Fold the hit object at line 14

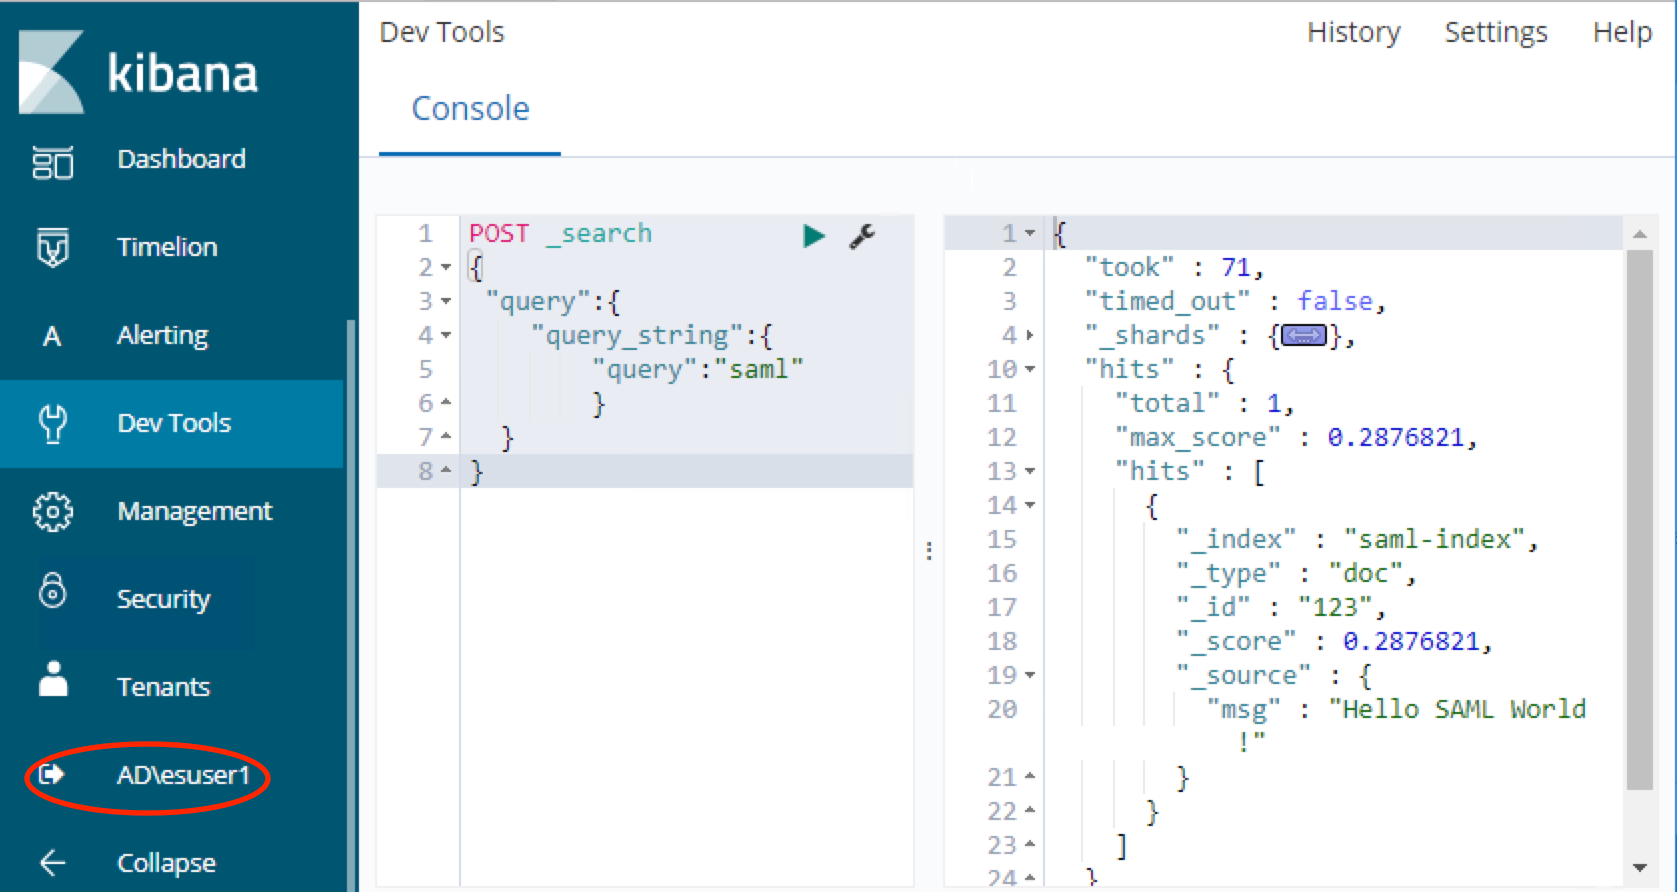pyautogui.click(x=1030, y=506)
